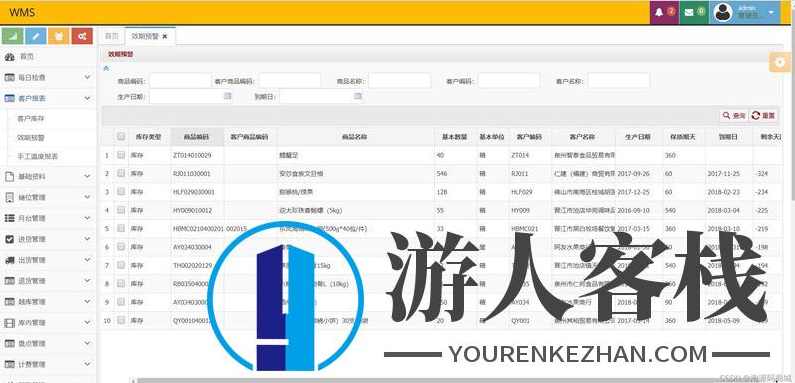Check the row 1 checkbox ZT014010029
795x383 pixels.
point(121,155)
